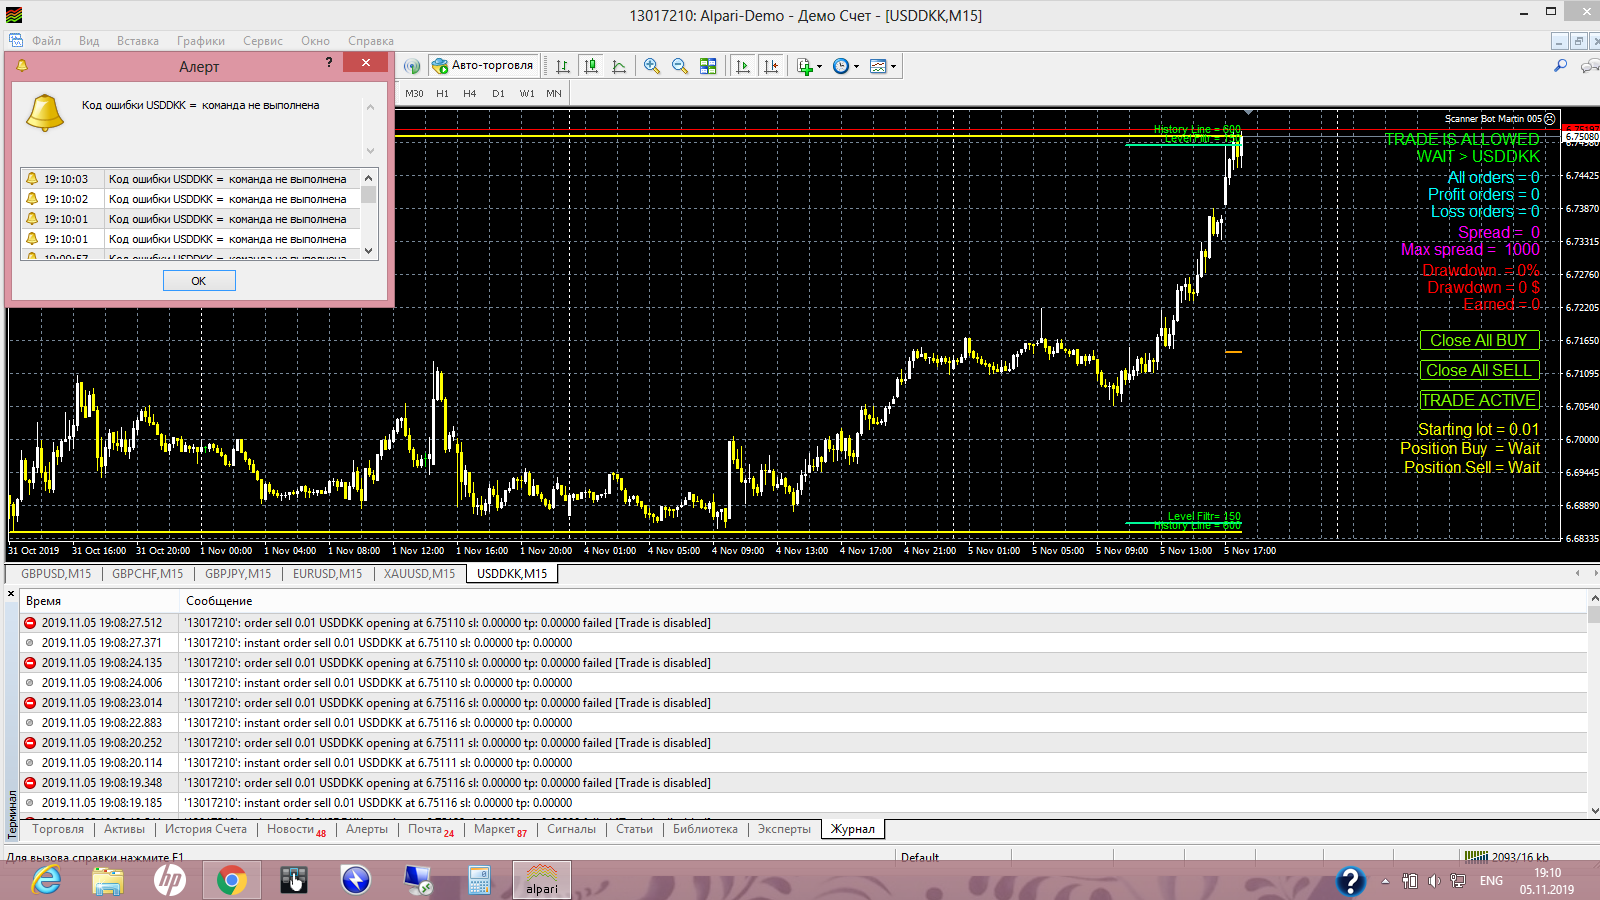Select the W1 timeframe
Viewport: 1600px width, 900px height.
(527, 93)
